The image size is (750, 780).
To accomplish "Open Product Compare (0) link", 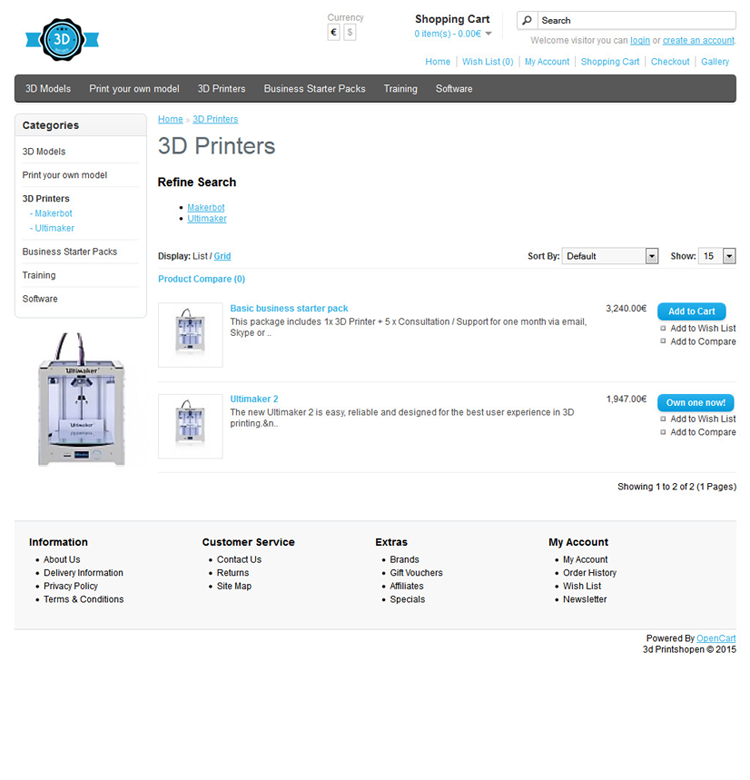I will click(x=201, y=279).
